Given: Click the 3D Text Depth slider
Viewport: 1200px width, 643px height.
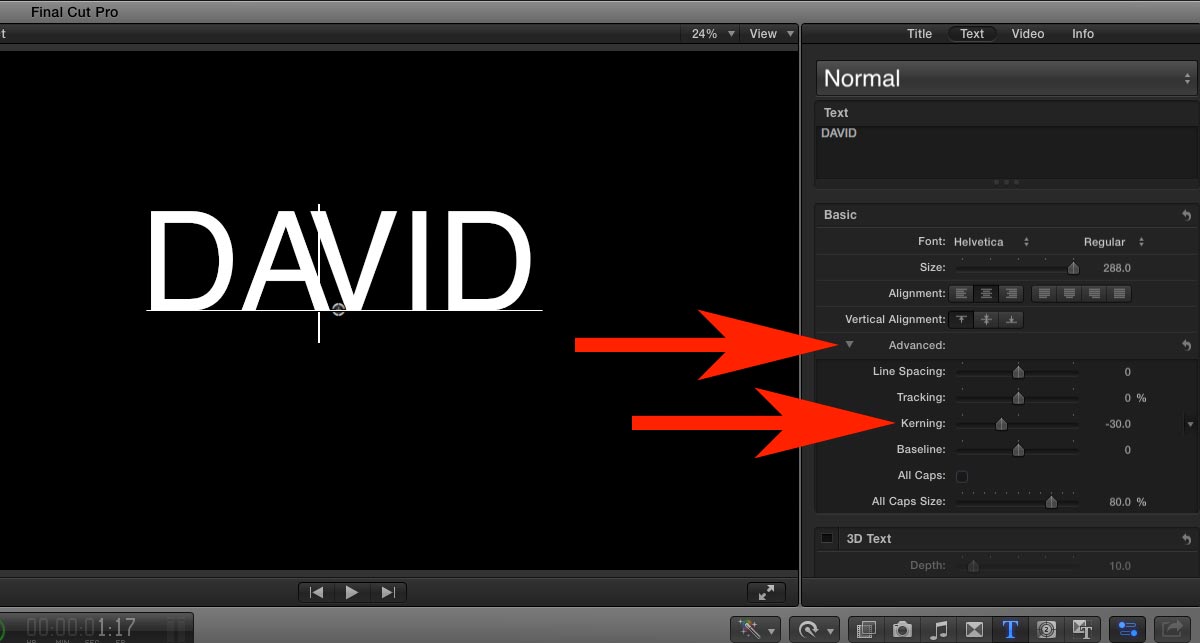Looking at the screenshot, I should [x=1017, y=566].
